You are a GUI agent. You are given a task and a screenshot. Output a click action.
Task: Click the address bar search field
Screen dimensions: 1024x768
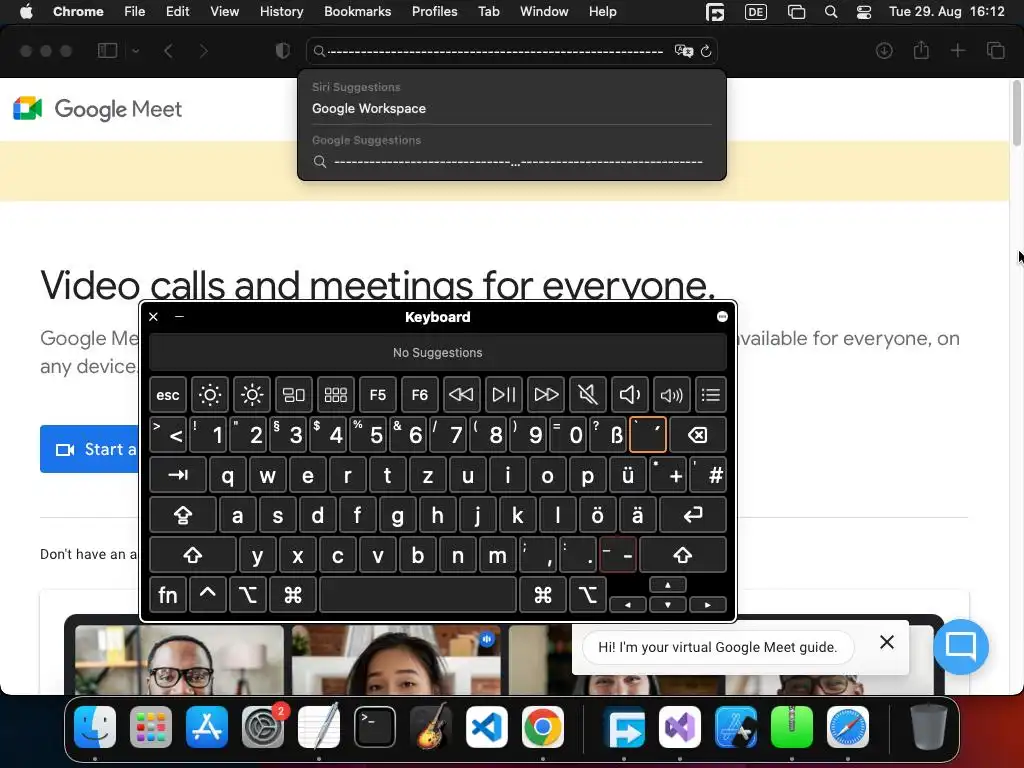(x=512, y=51)
